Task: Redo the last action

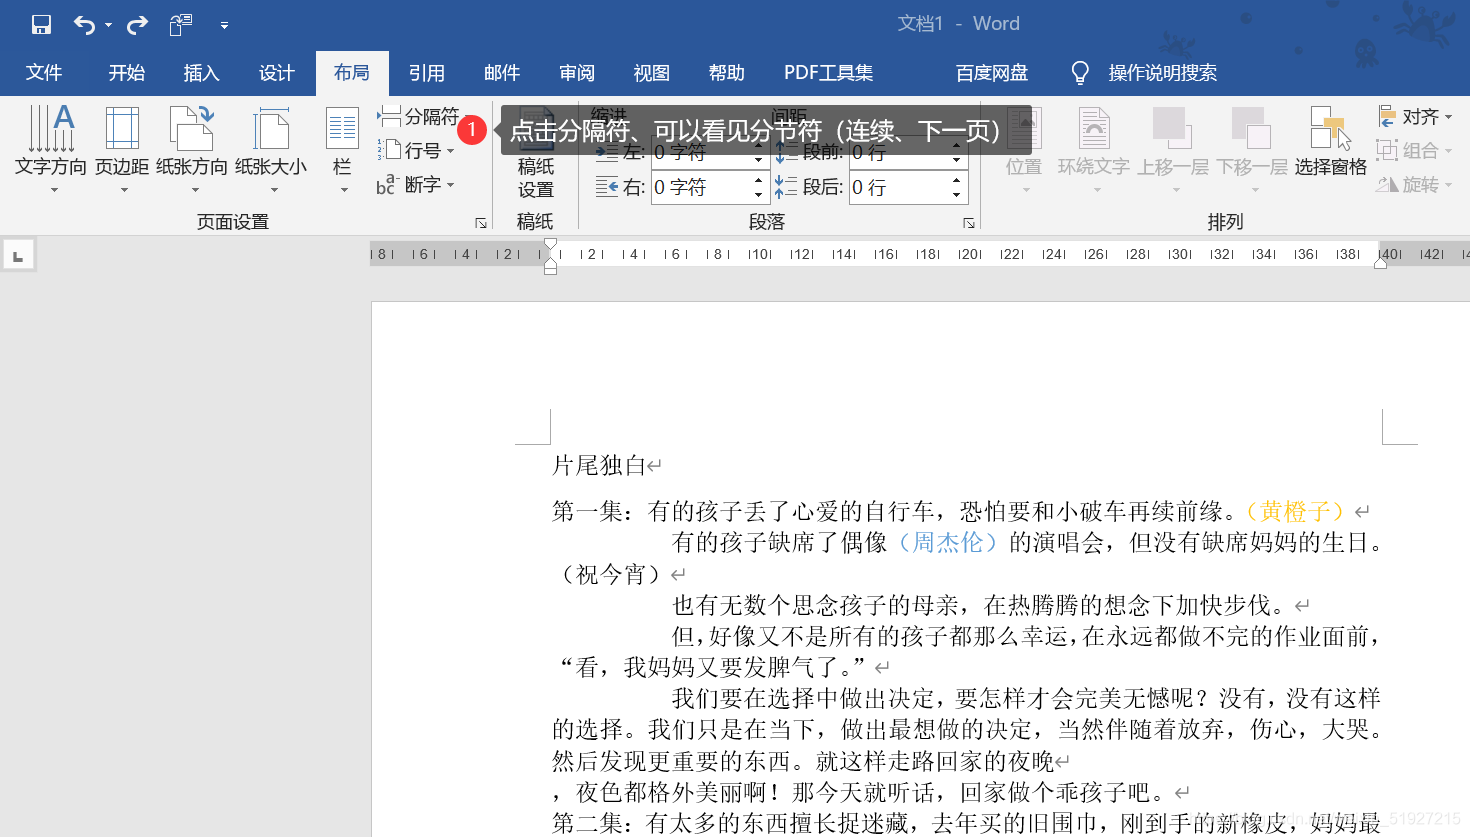Action: coord(137,24)
